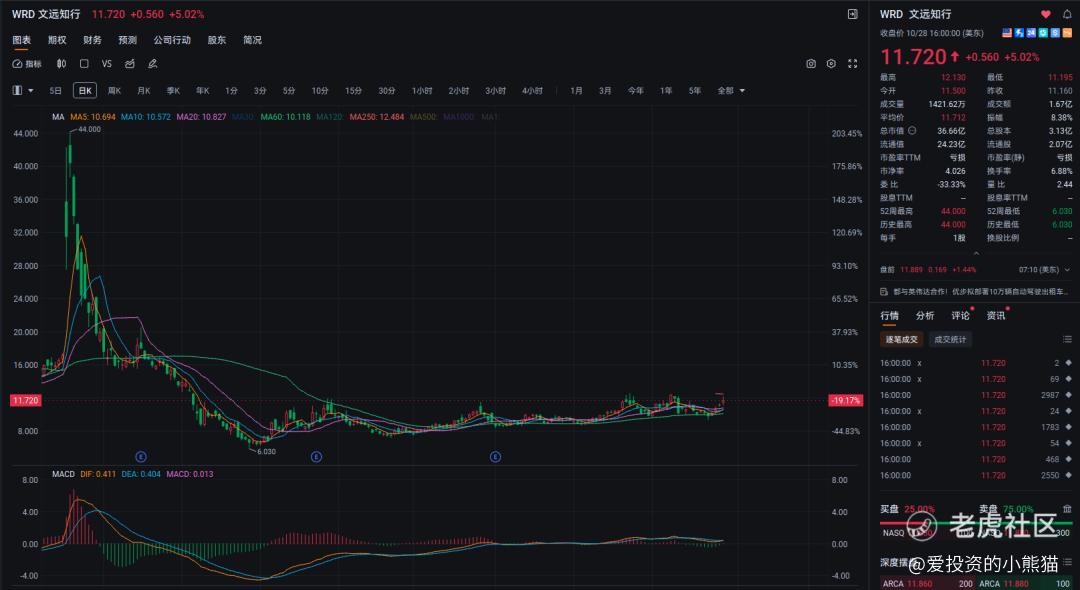
Task: Open the 资讯 news tab
Action: (x=996, y=316)
